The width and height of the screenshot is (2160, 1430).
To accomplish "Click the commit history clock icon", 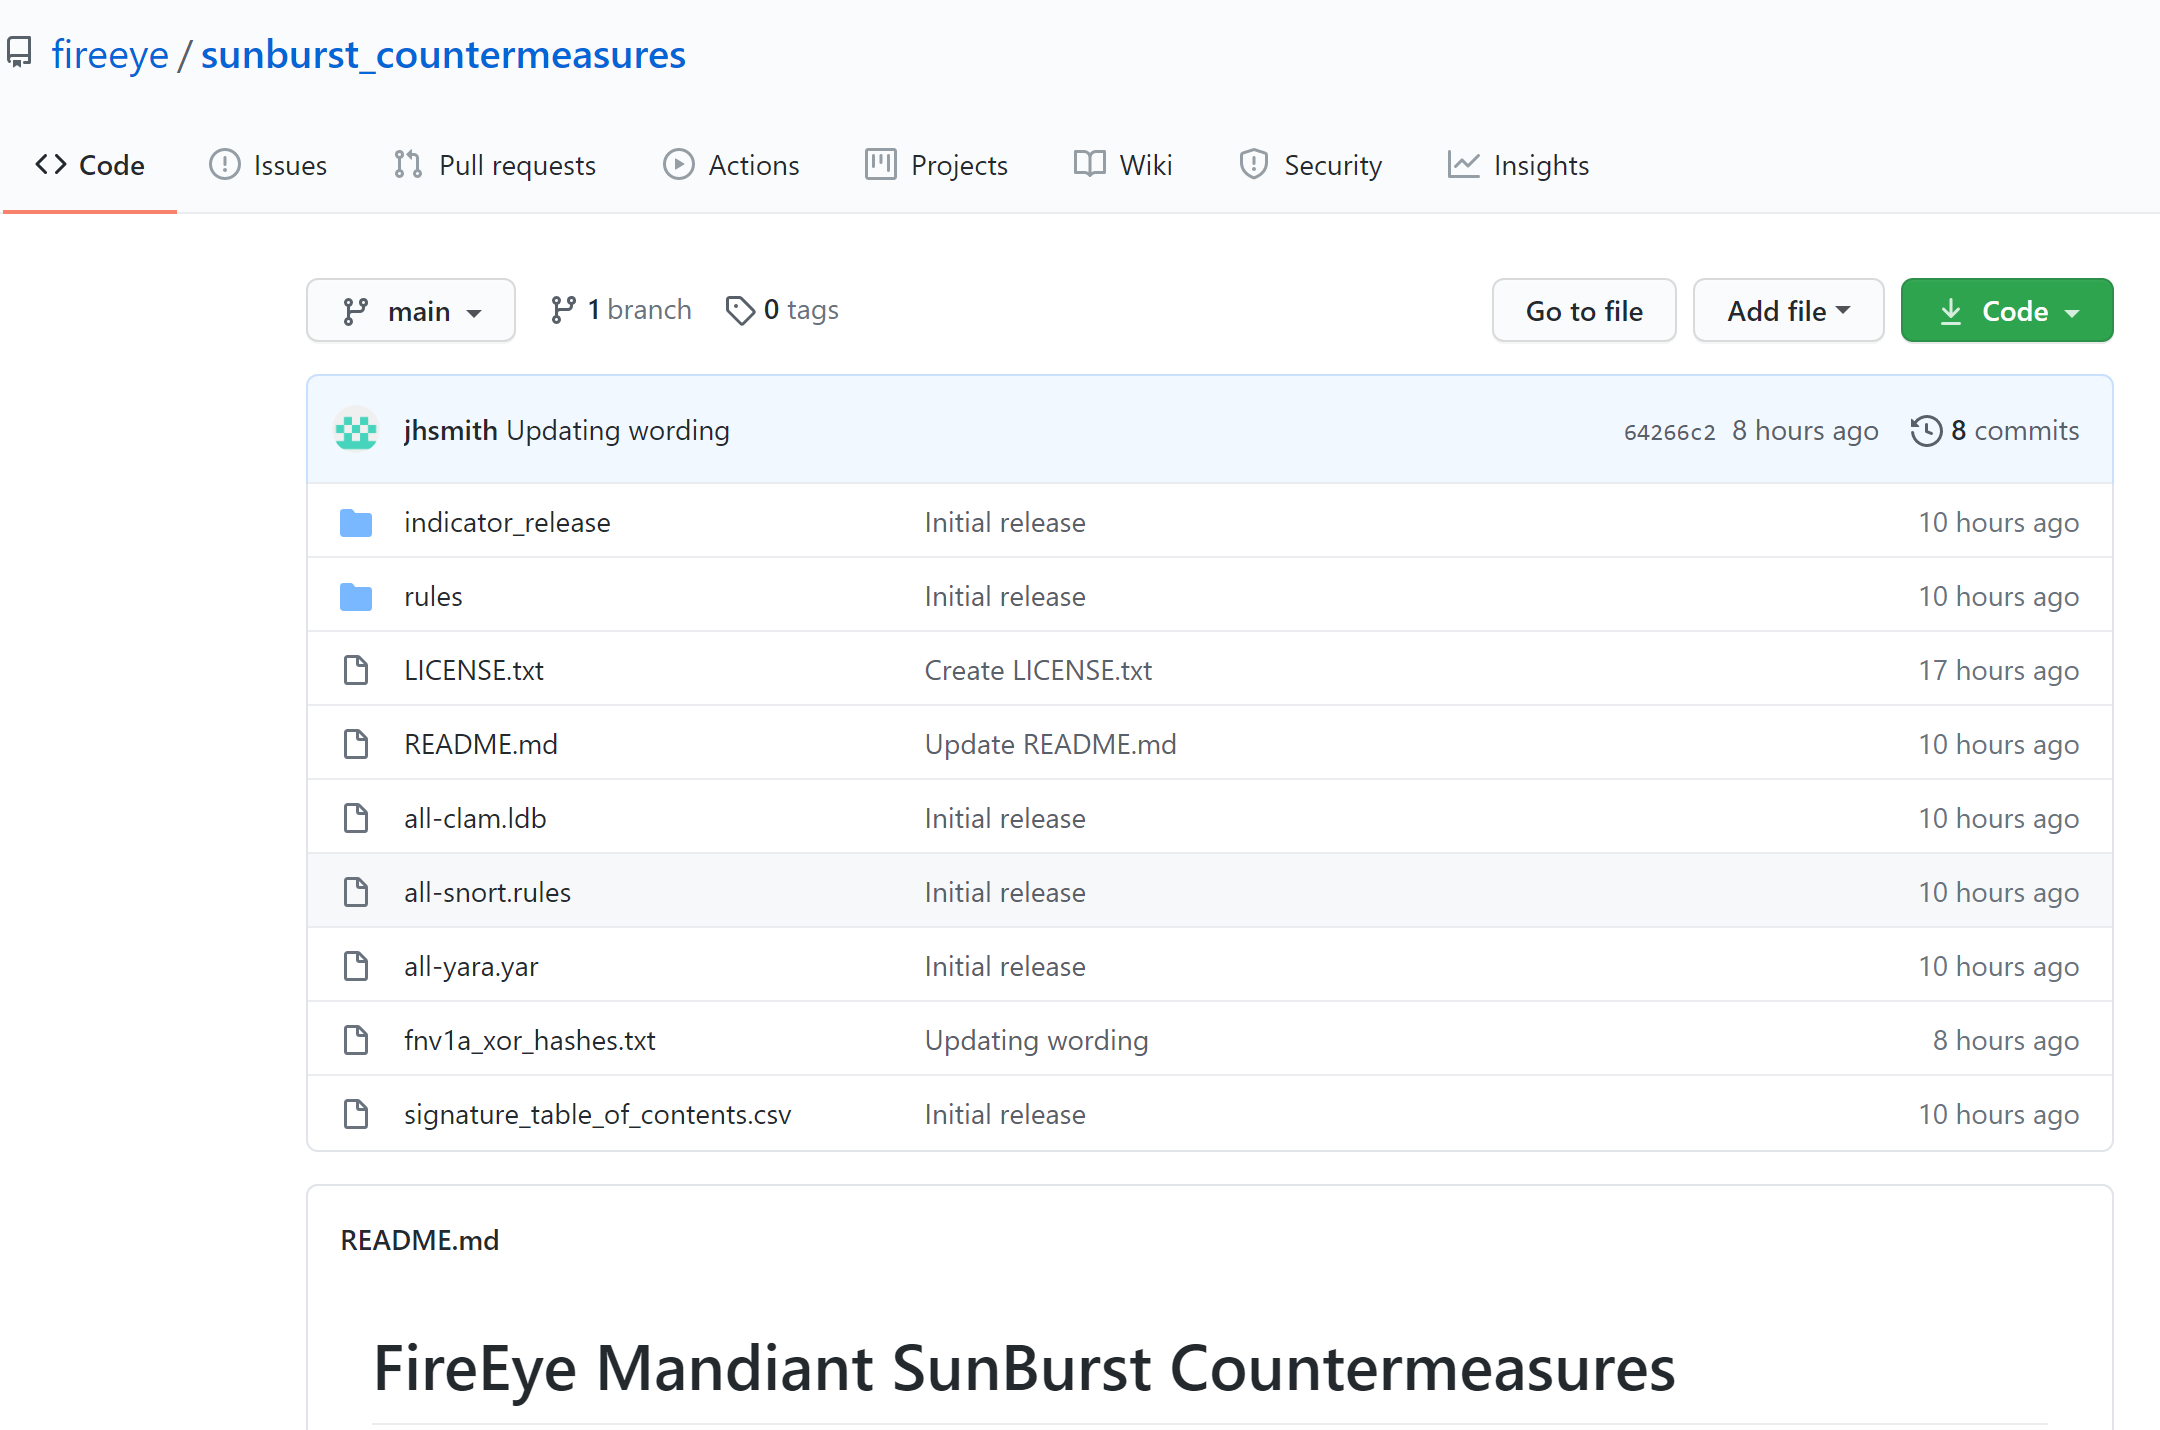I will (x=1926, y=431).
